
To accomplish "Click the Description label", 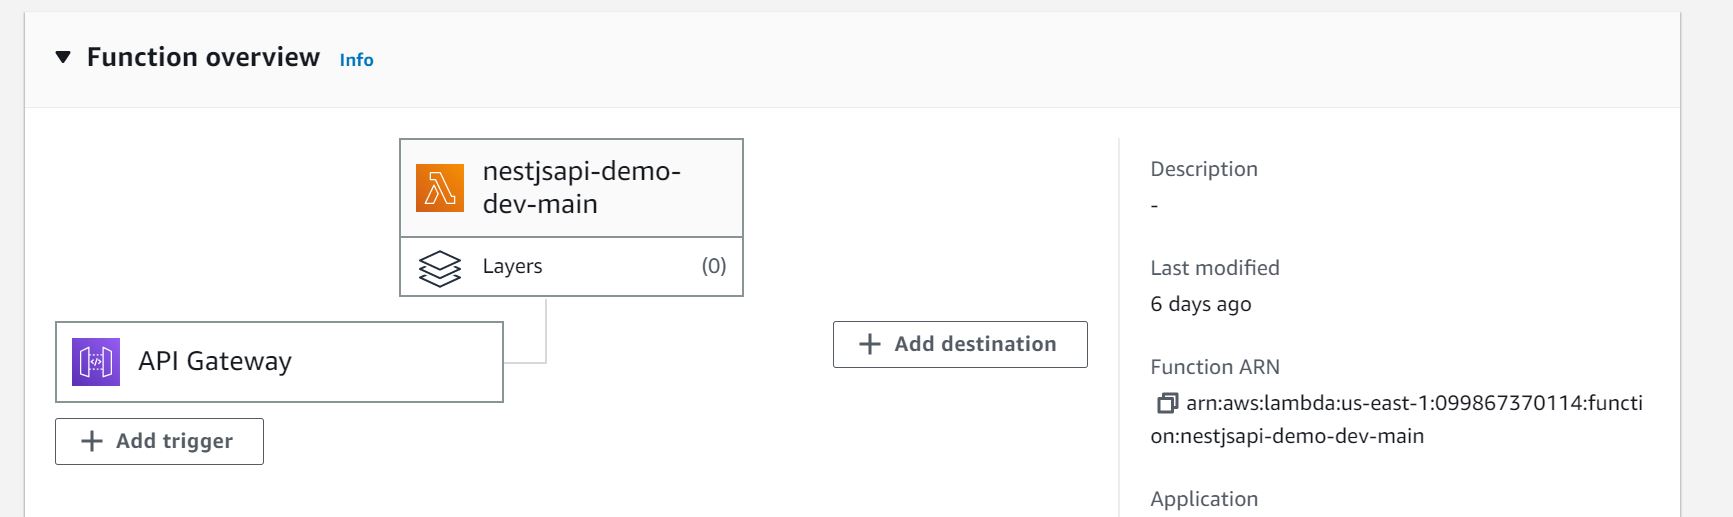I will point(1204,169).
